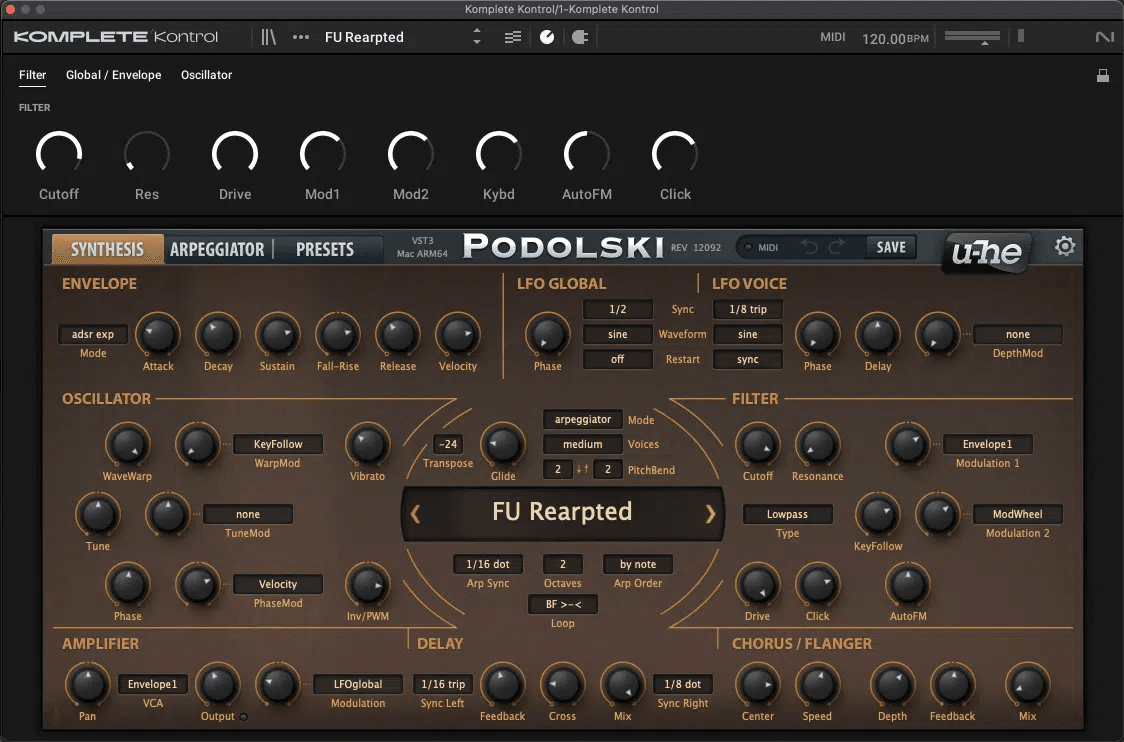Go to next preset with right chevron
Image resolution: width=1124 pixels, height=742 pixels.
[x=710, y=513]
